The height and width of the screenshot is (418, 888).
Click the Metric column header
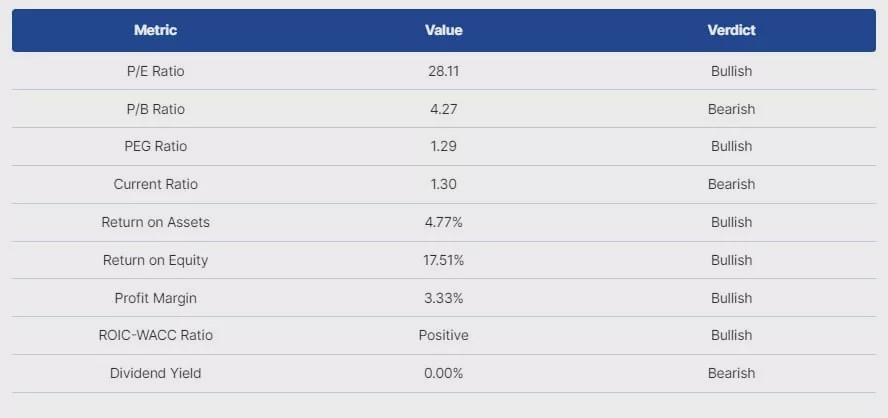(x=155, y=30)
